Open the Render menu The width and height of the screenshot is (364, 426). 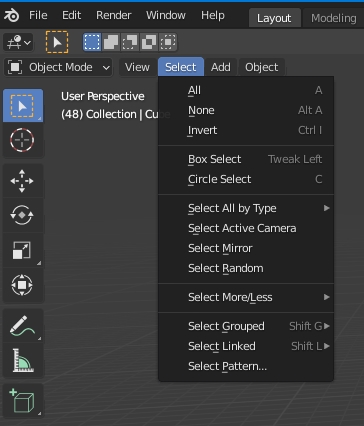point(114,15)
